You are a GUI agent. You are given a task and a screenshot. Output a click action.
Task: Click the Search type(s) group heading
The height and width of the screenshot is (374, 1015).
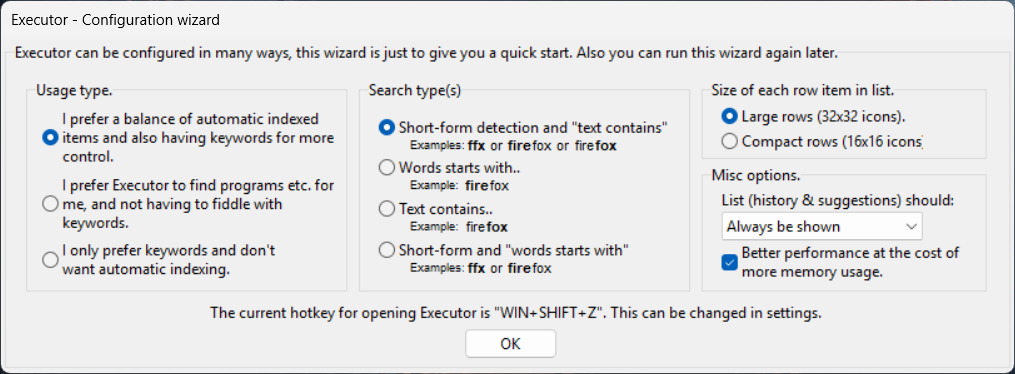coord(415,90)
